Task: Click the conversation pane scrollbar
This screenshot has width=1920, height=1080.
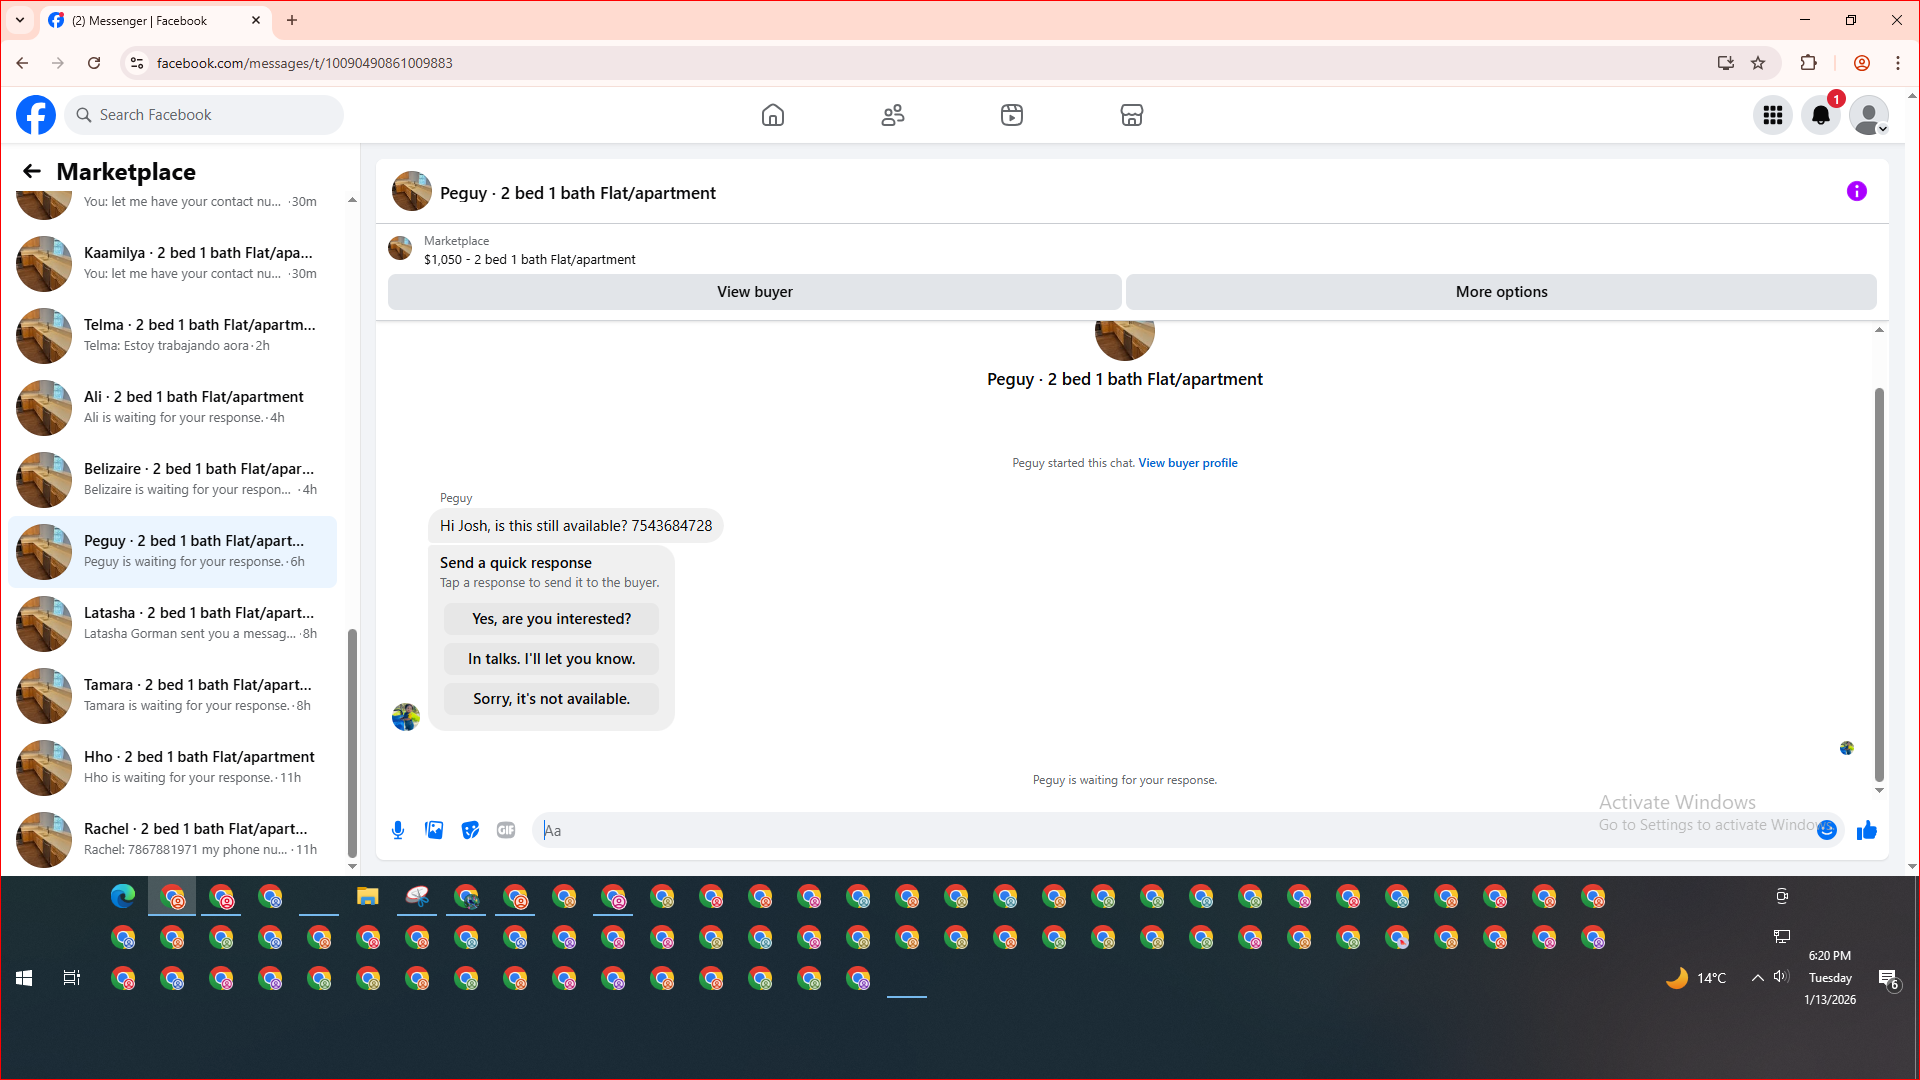Action: [1879, 585]
